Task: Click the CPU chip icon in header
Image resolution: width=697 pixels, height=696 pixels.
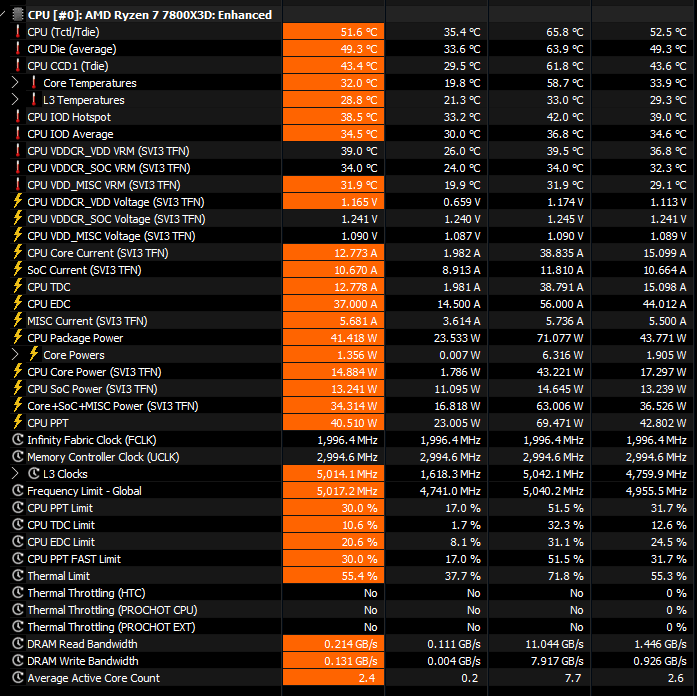Action: tap(17, 15)
